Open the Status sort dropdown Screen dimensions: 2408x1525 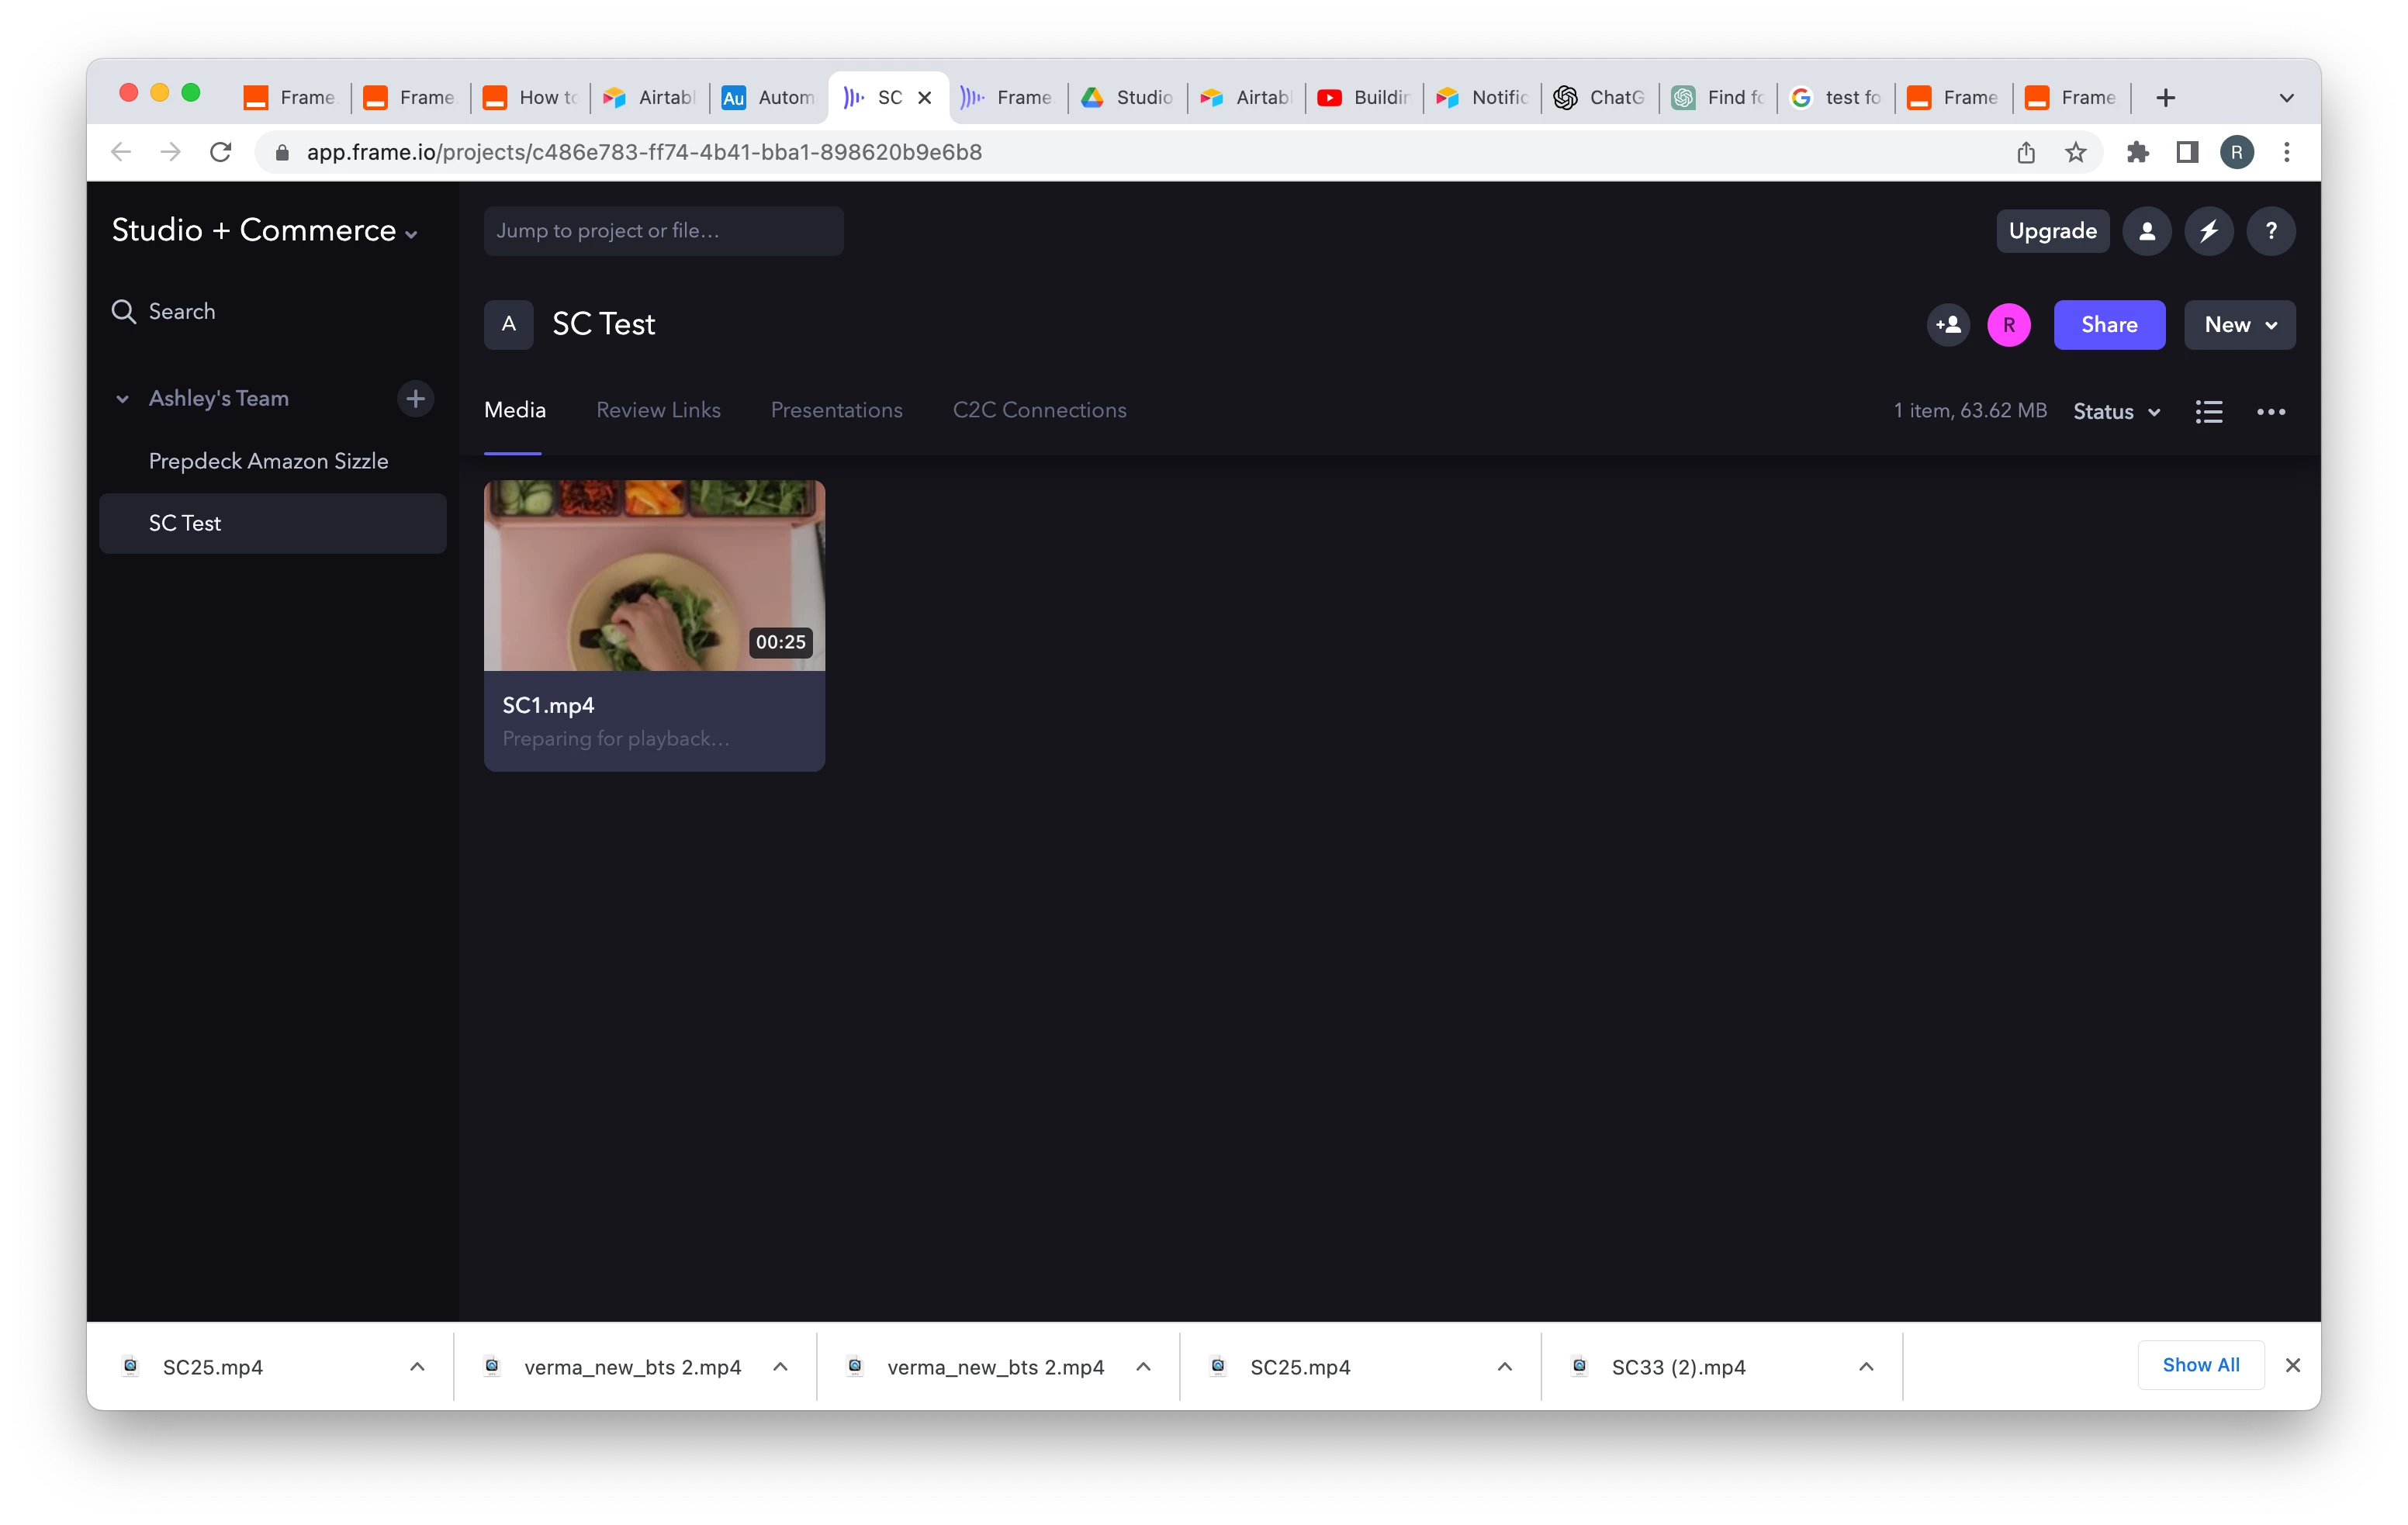coord(2116,412)
